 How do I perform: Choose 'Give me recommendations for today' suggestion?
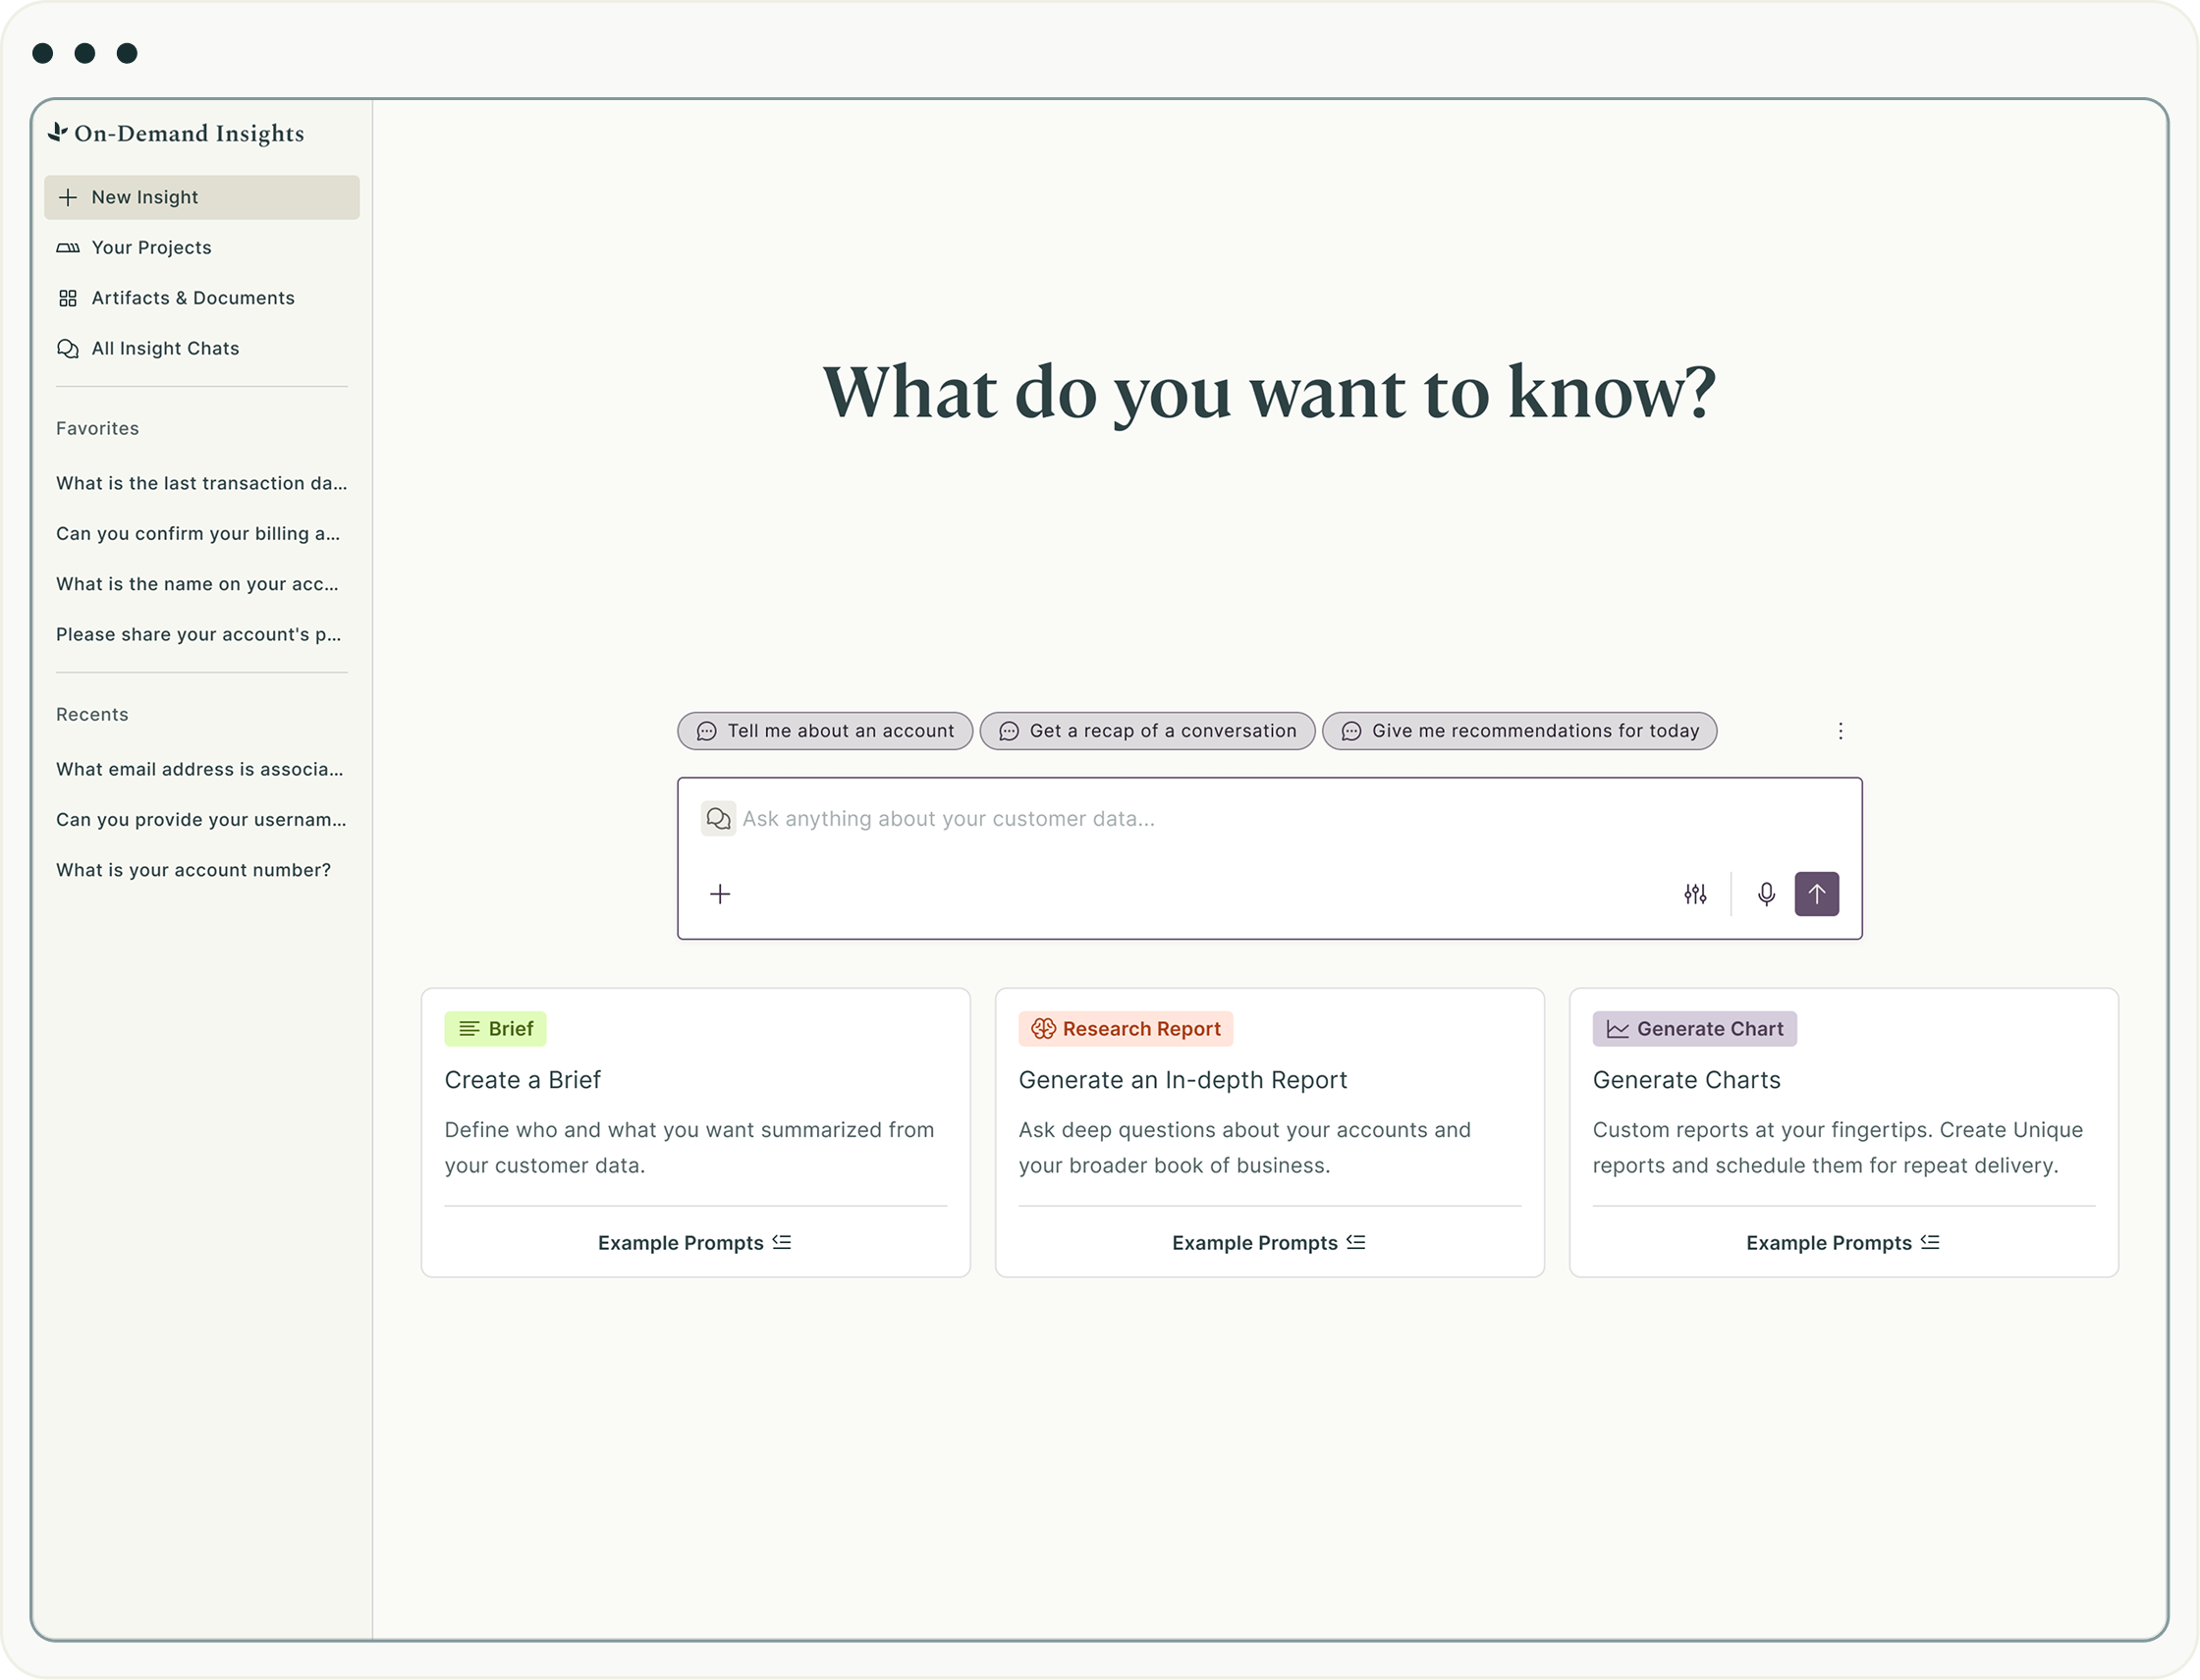coord(1520,731)
